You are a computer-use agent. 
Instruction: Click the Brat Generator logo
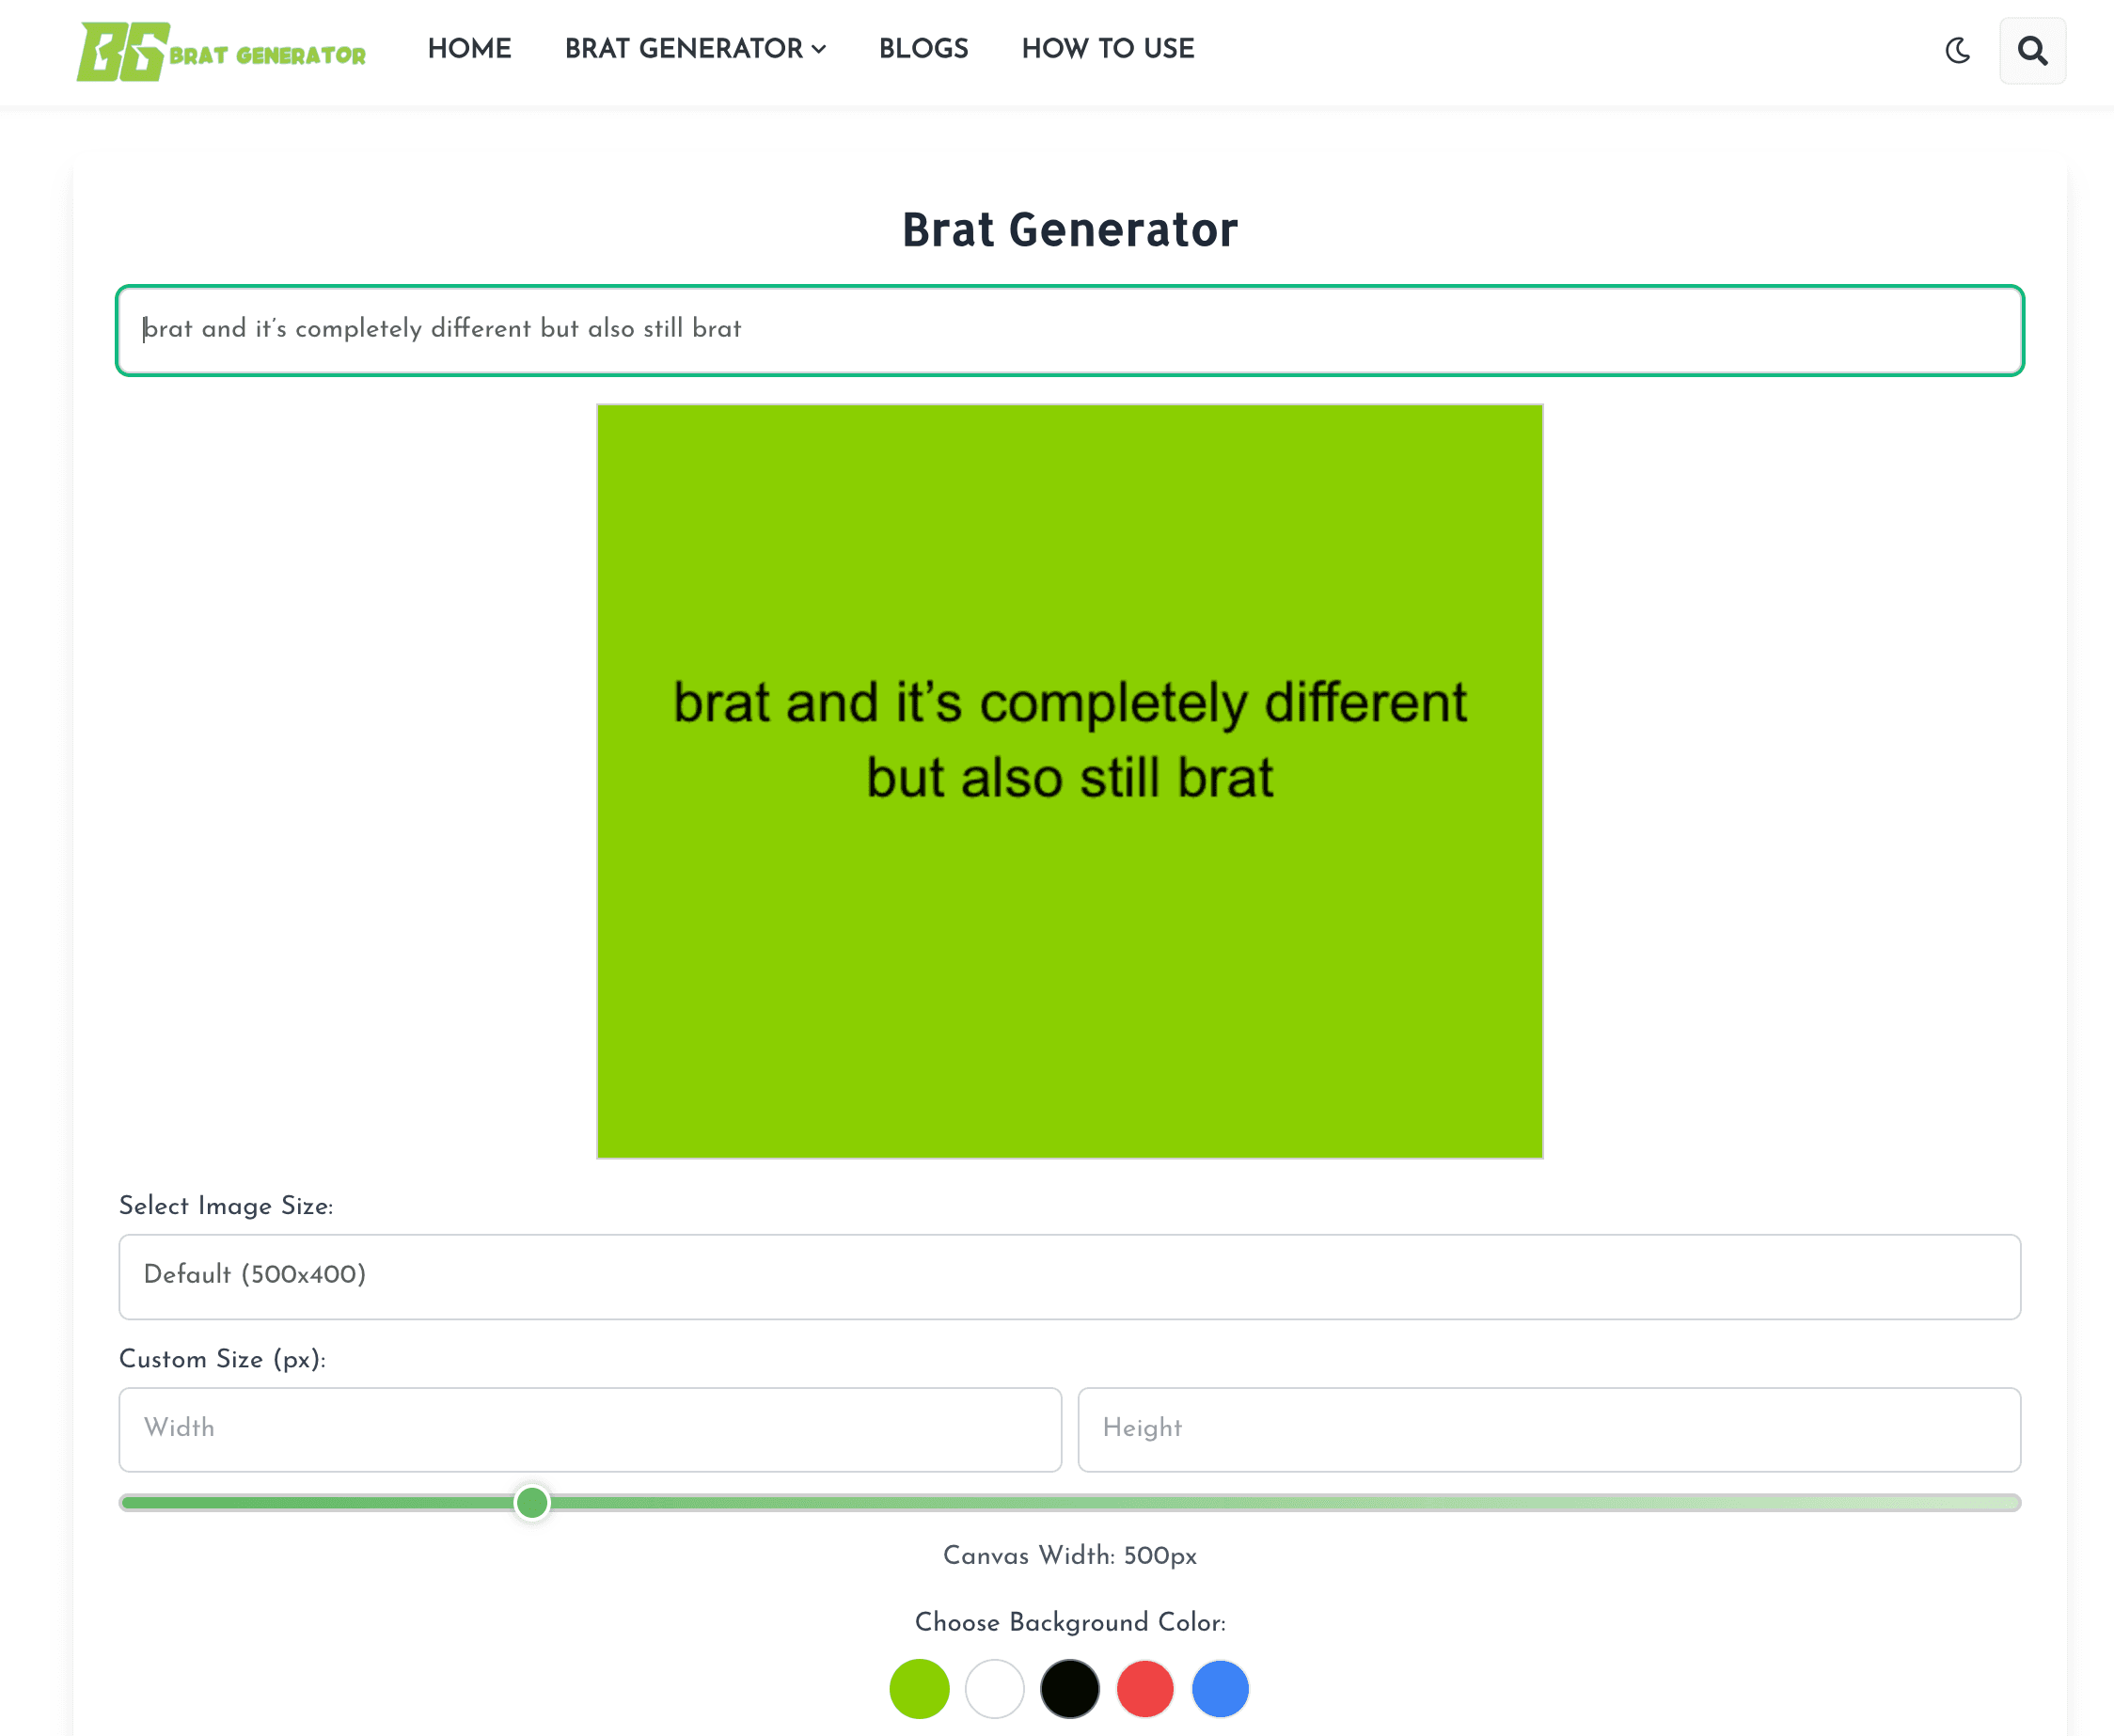222,51
